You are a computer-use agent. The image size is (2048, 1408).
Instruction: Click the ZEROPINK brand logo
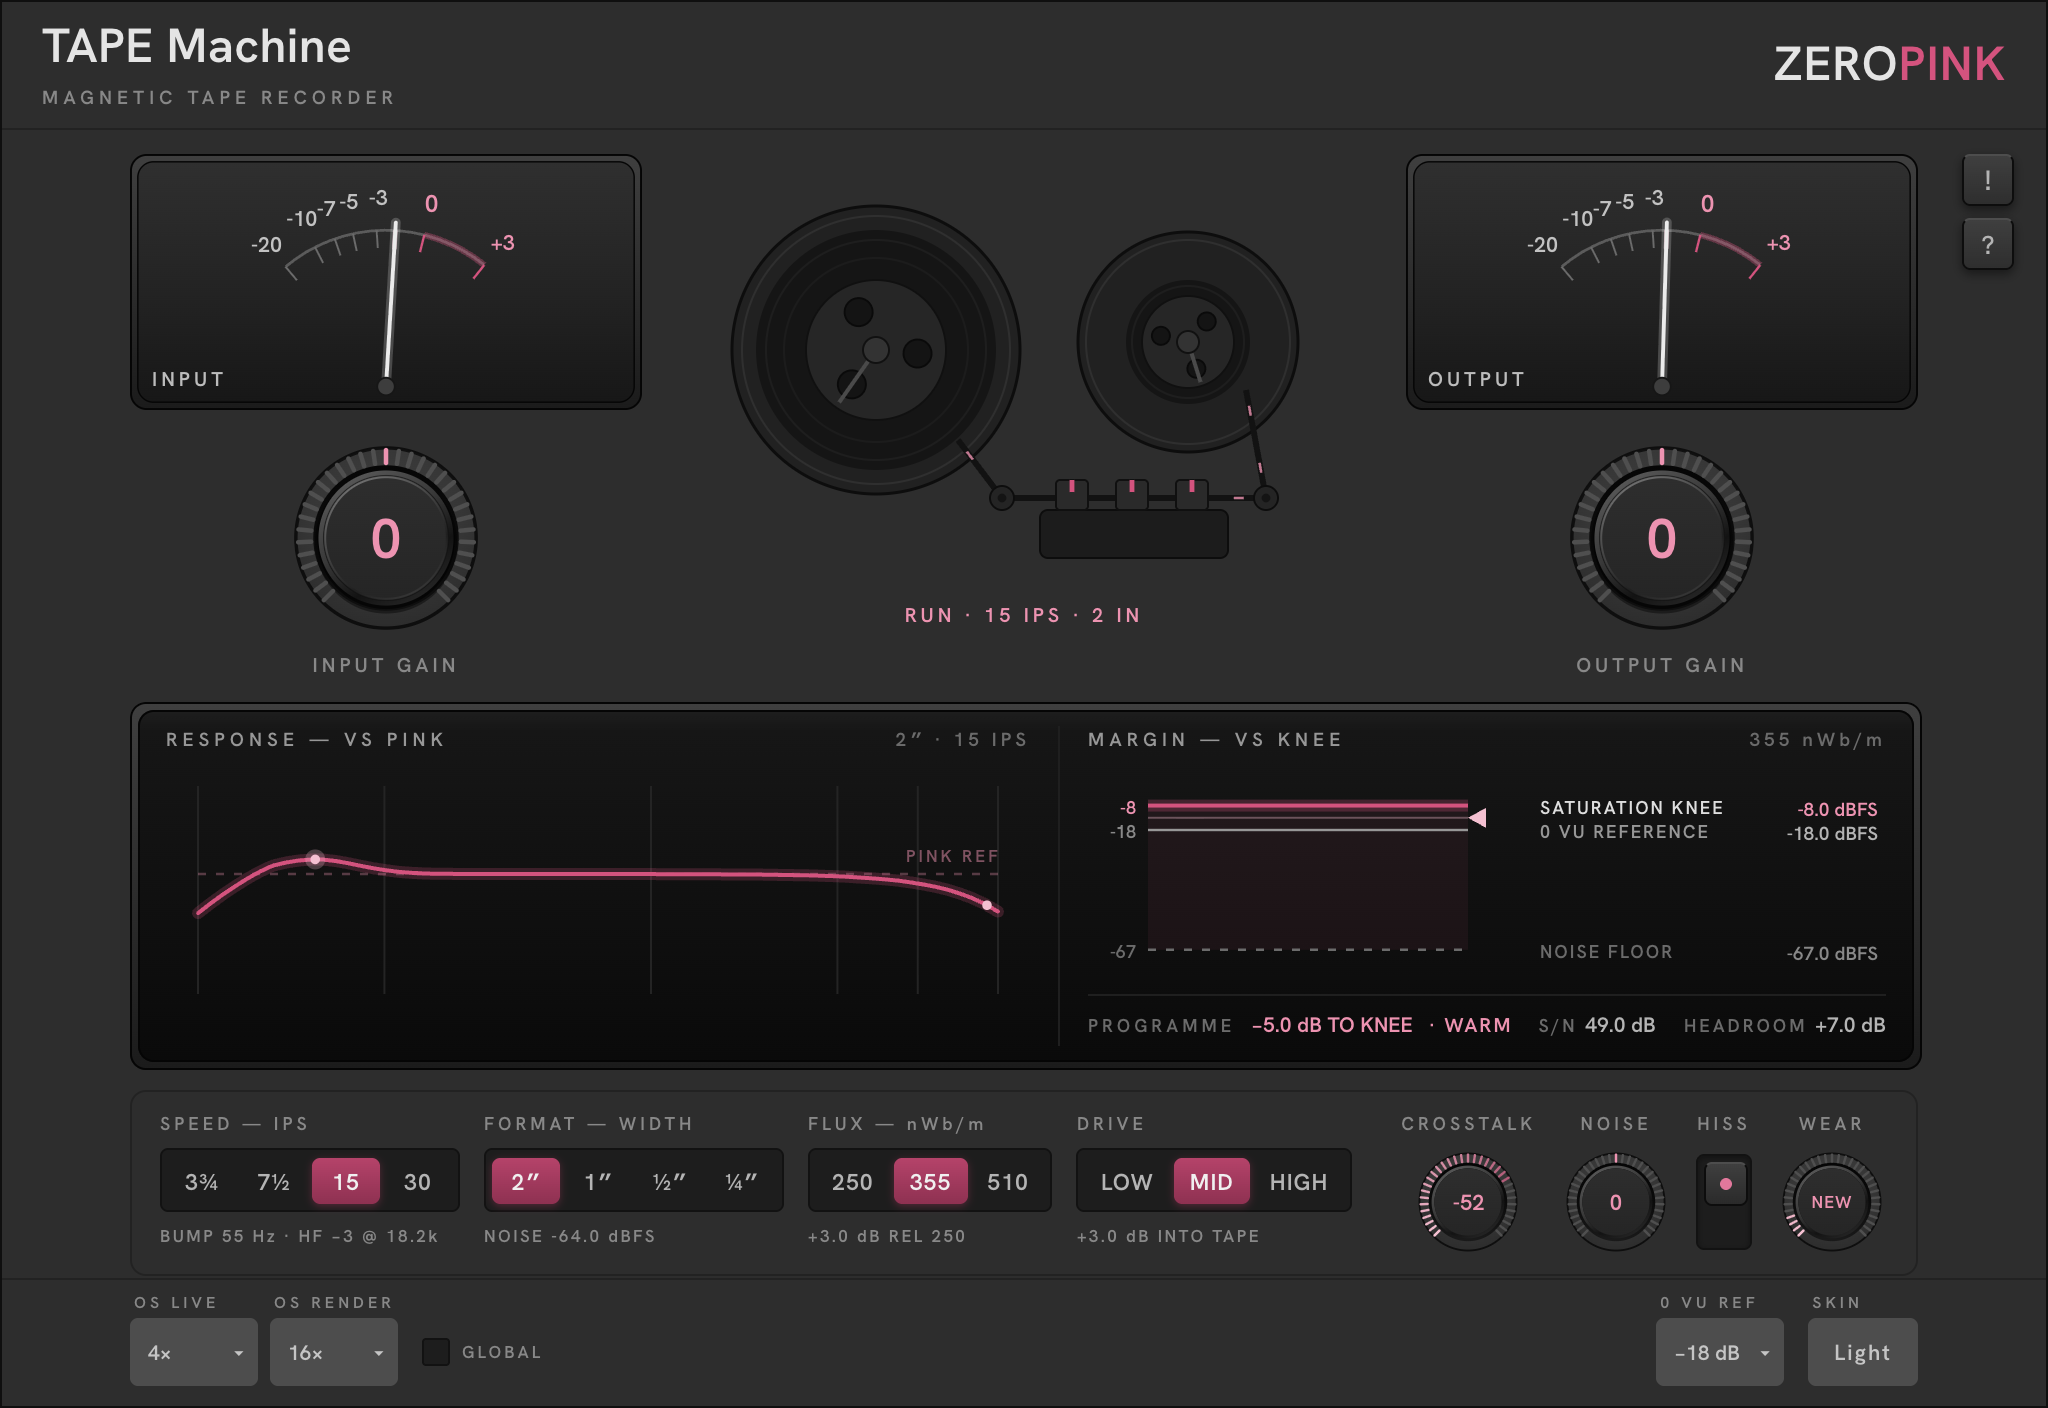pos(1889,64)
